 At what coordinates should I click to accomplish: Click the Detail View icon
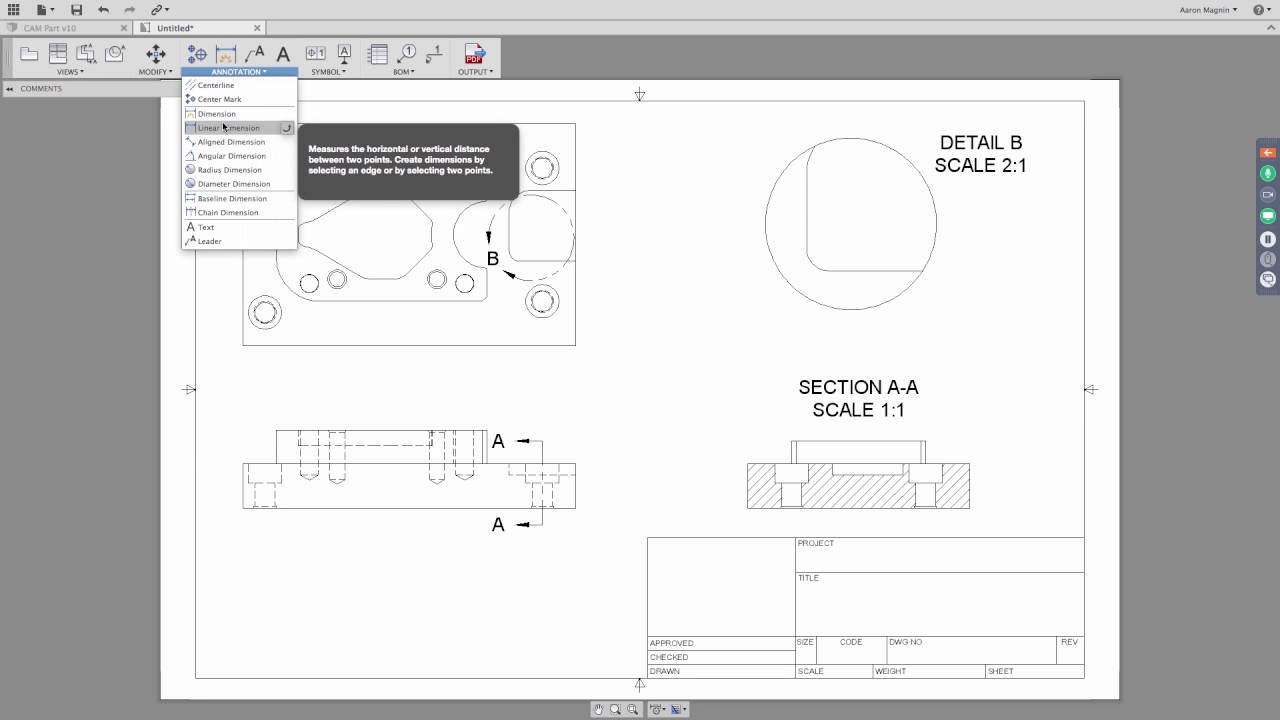(115, 54)
